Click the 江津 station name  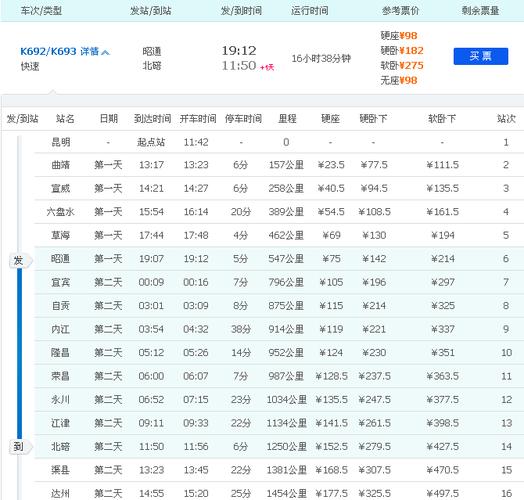coord(61,423)
